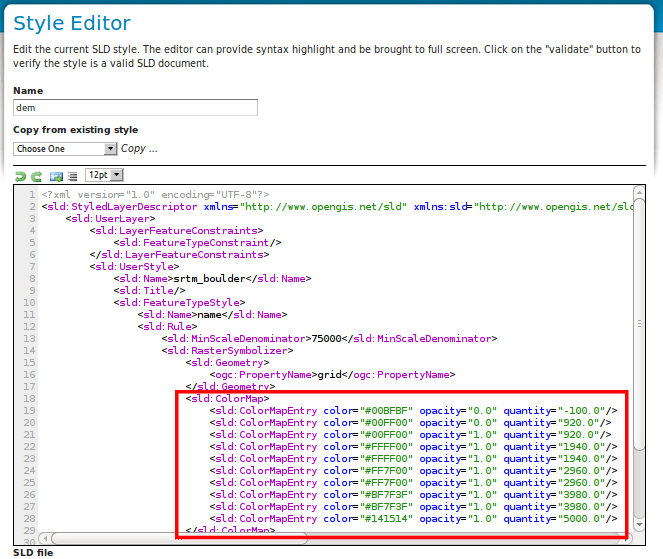Click the Name input field containing dem
Image resolution: width=663 pixels, height=559 pixels.
[x=135, y=107]
